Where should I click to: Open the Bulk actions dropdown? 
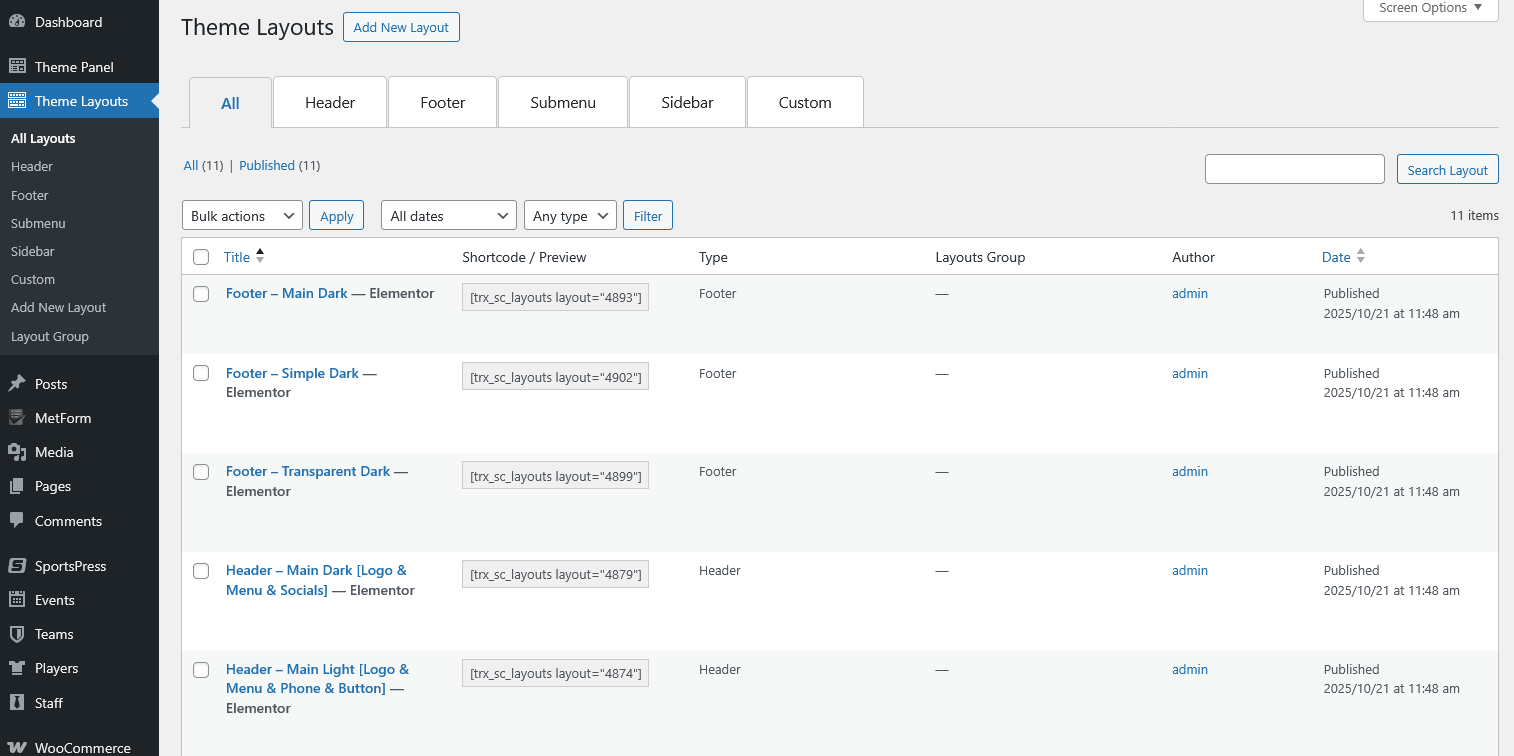[242, 216]
